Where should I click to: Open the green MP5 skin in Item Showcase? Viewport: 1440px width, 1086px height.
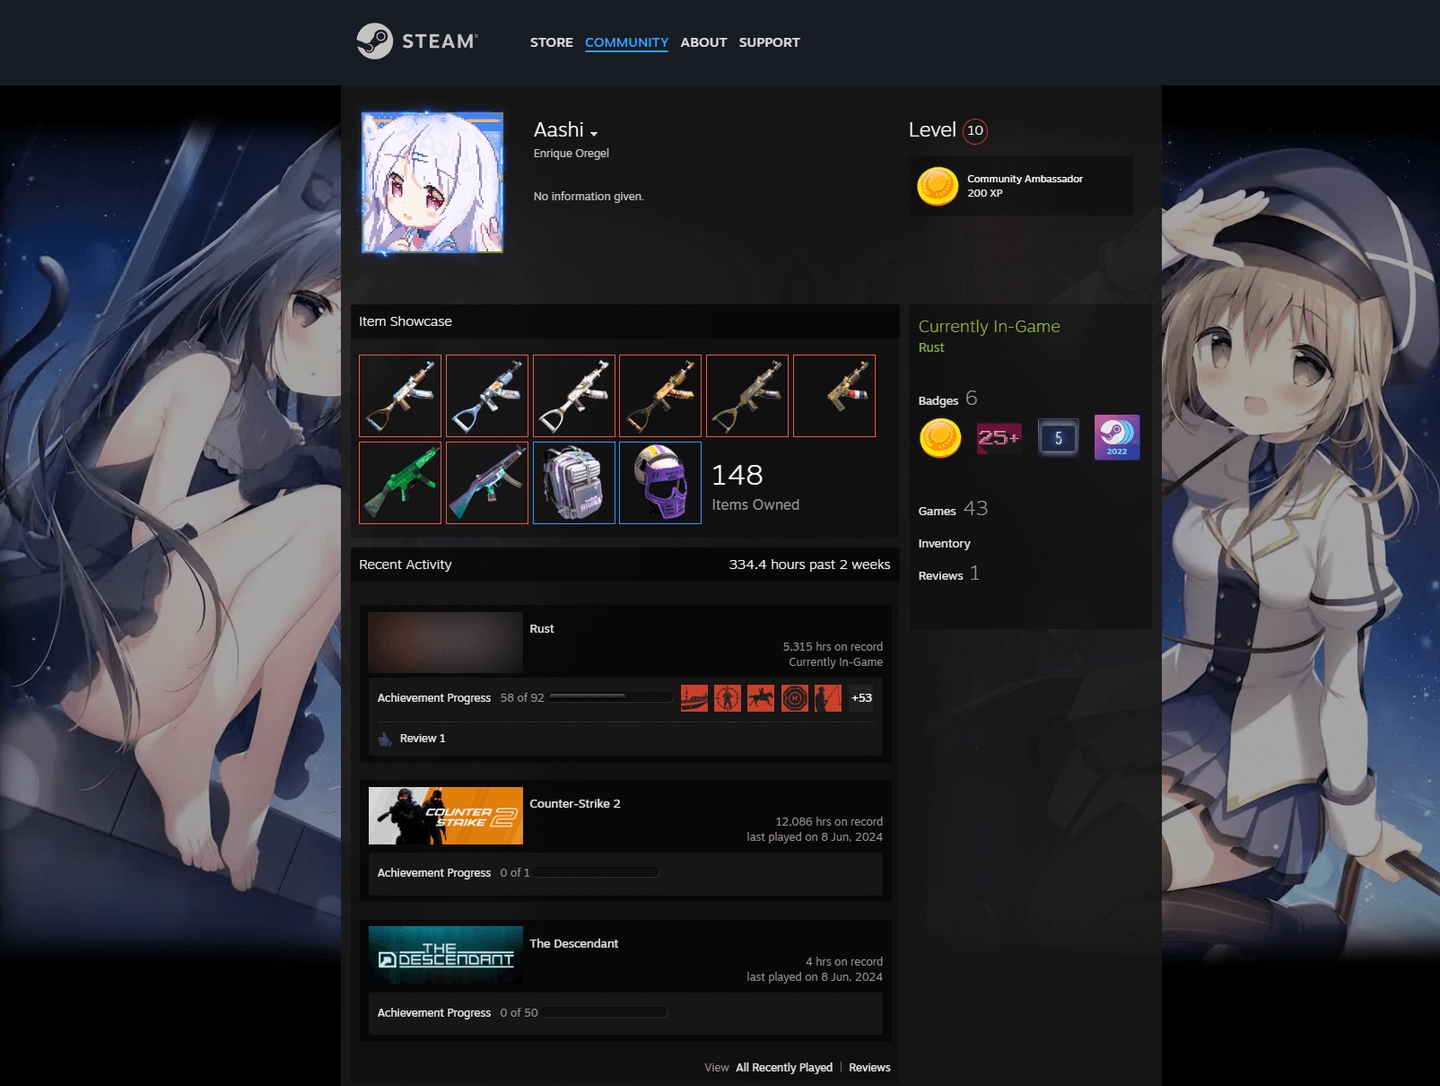(x=400, y=483)
